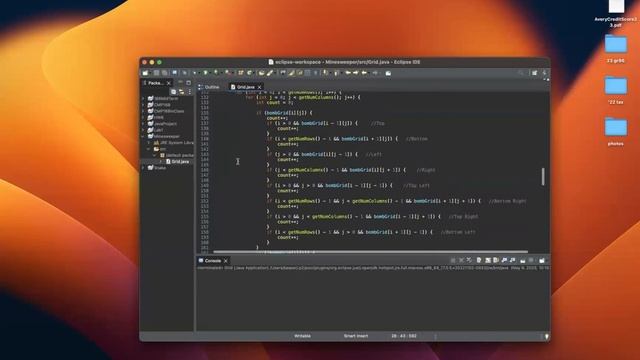The height and width of the screenshot is (360, 640).
Task: Click the Save All toolbar icon
Action: (164, 73)
